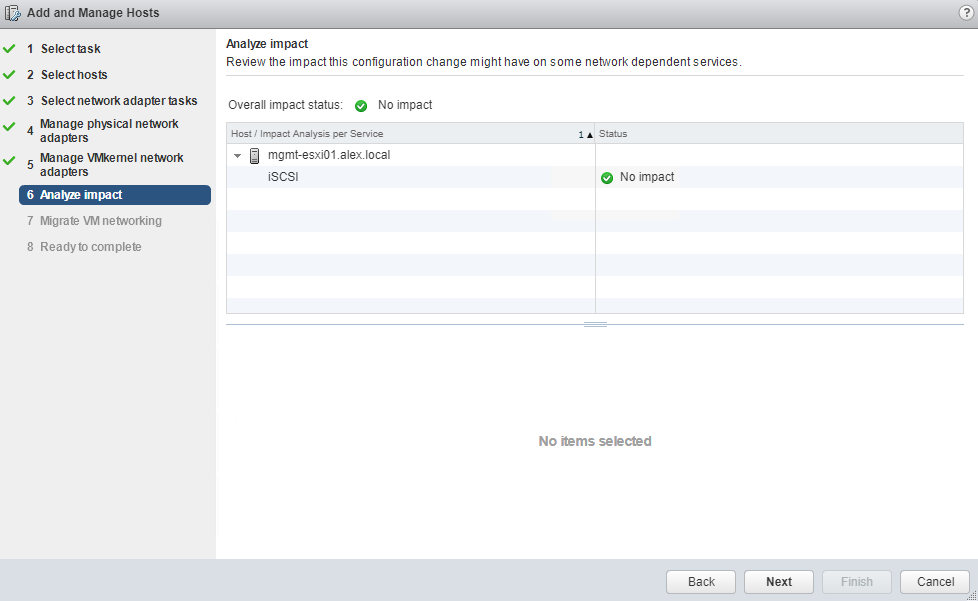Open step 3 Select network adapter tasks

(x=118, y=101)
